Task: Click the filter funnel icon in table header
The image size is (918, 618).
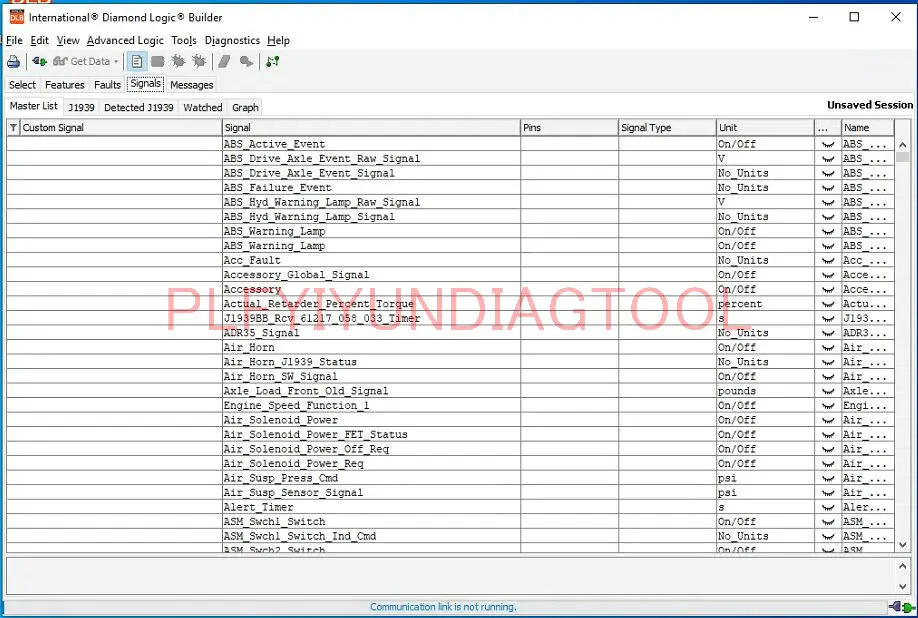Action: coord(13,128)
